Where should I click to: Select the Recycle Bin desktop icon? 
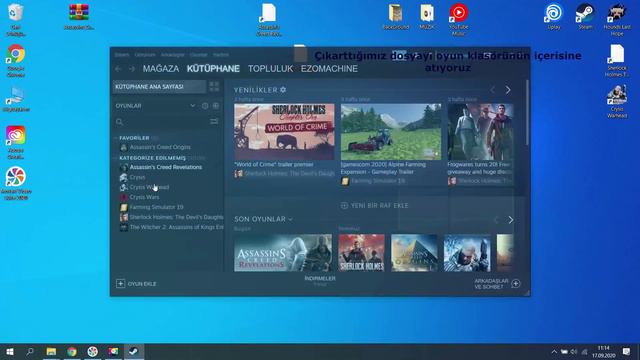click(16, 20)
